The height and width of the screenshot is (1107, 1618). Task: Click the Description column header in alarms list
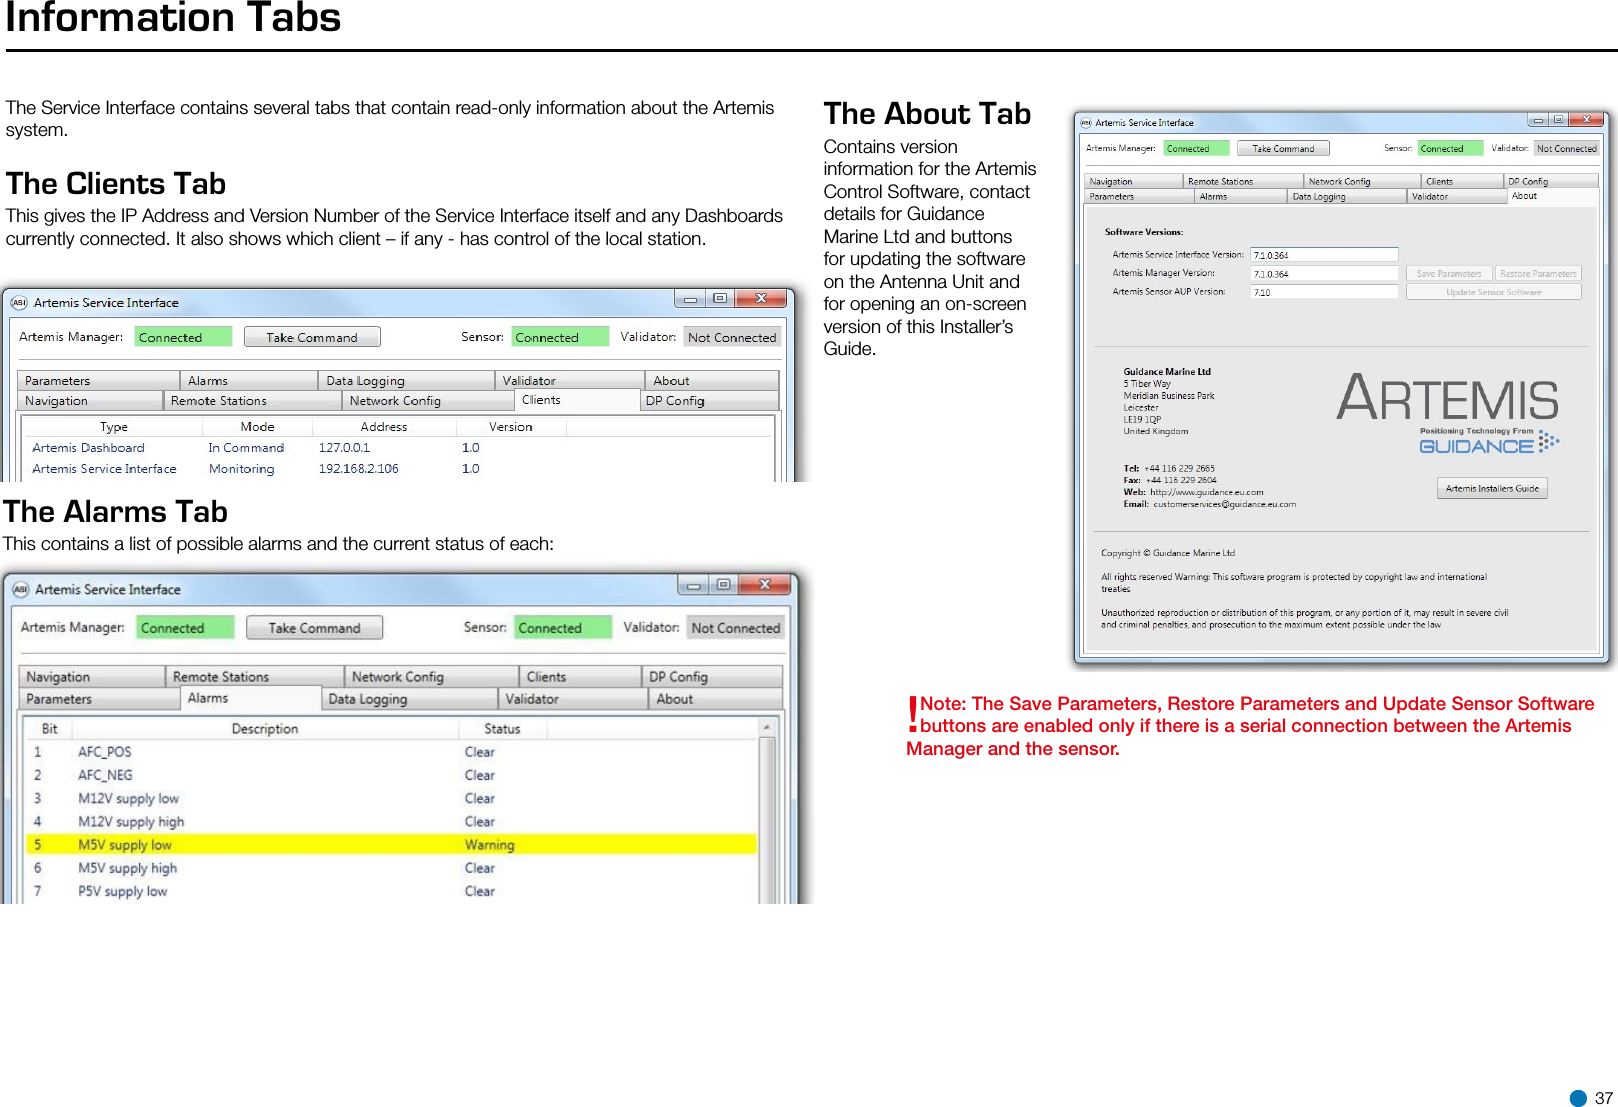click(x=265, y=729)
